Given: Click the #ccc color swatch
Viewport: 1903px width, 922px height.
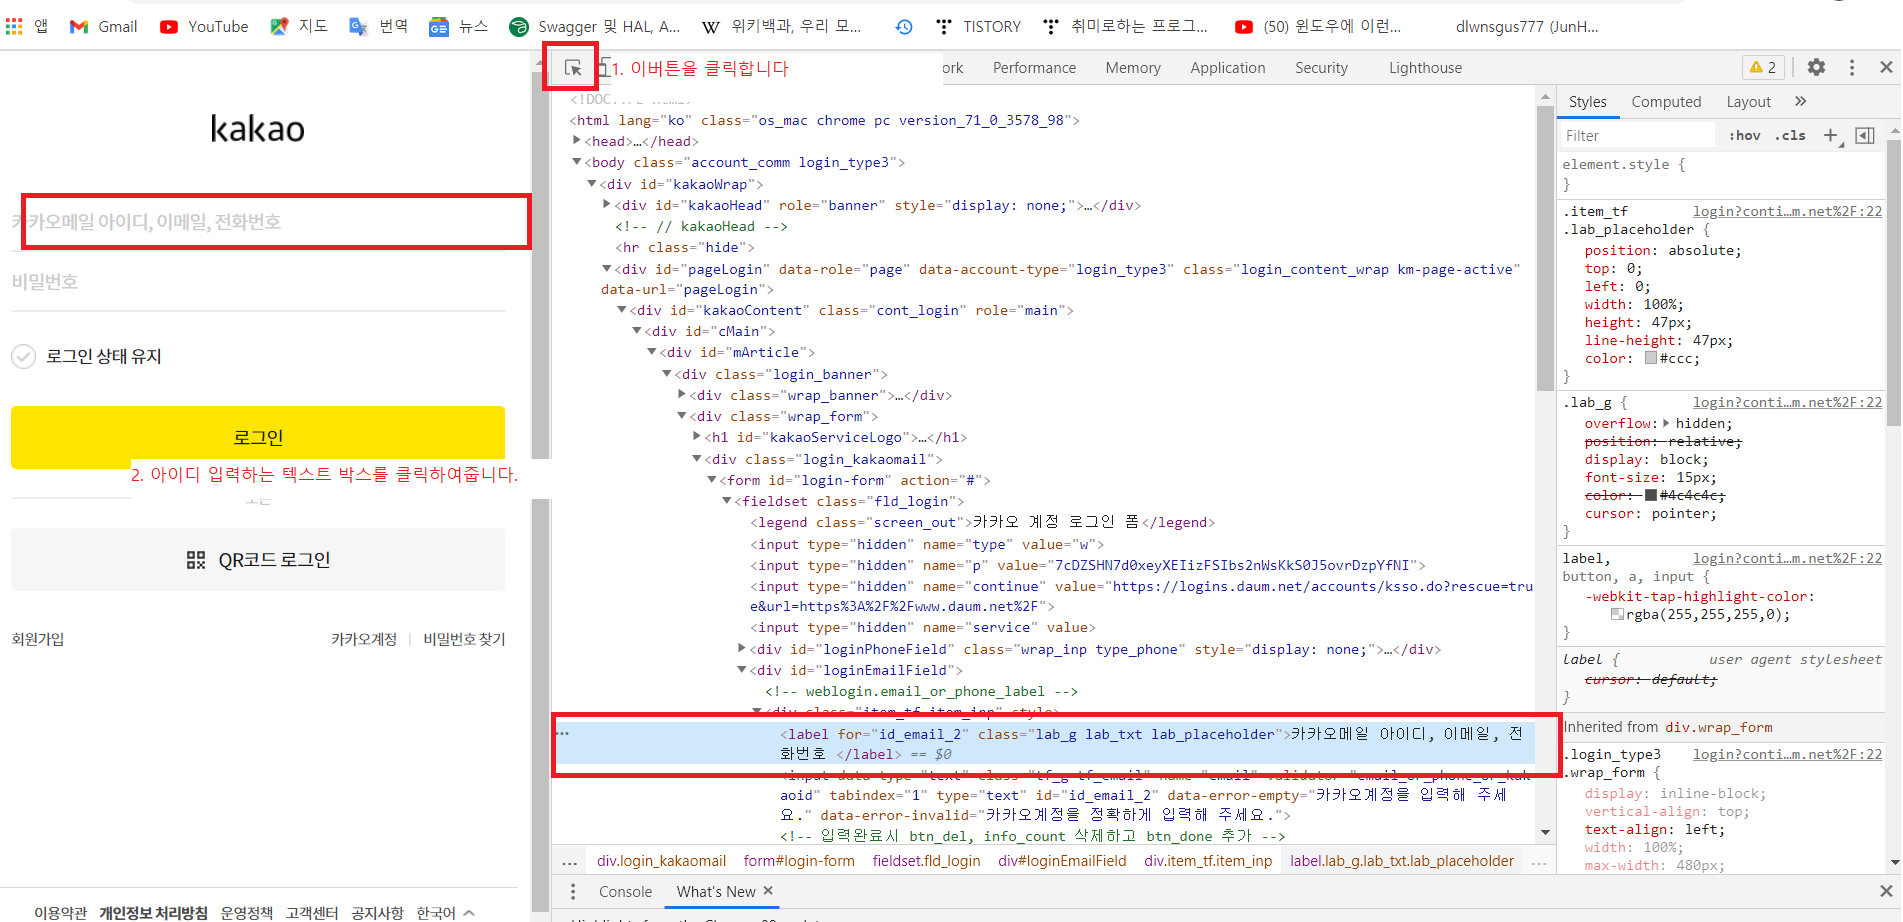Looking at the screenshot, I should tap(1651, 358).
